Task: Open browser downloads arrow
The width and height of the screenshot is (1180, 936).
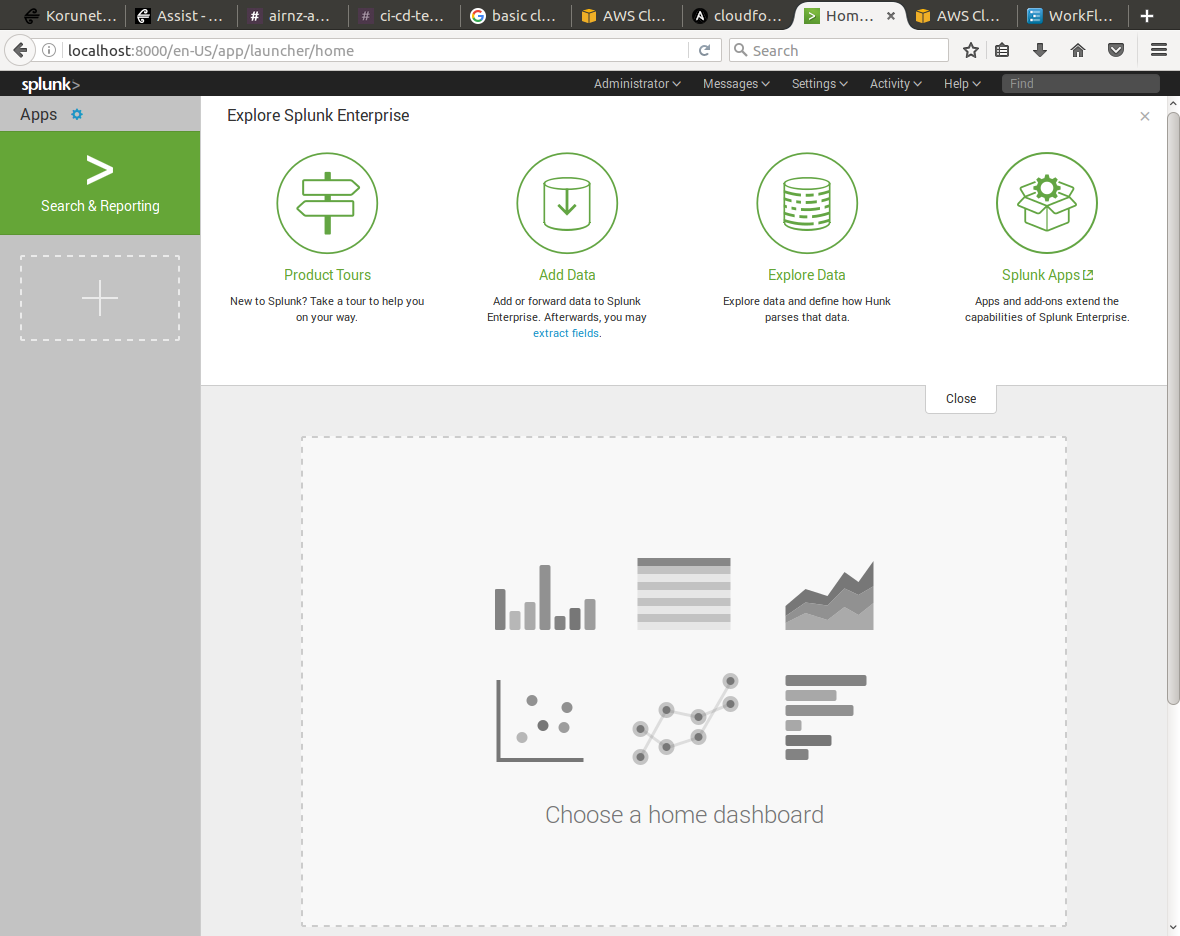Action: click(1040, 50)
